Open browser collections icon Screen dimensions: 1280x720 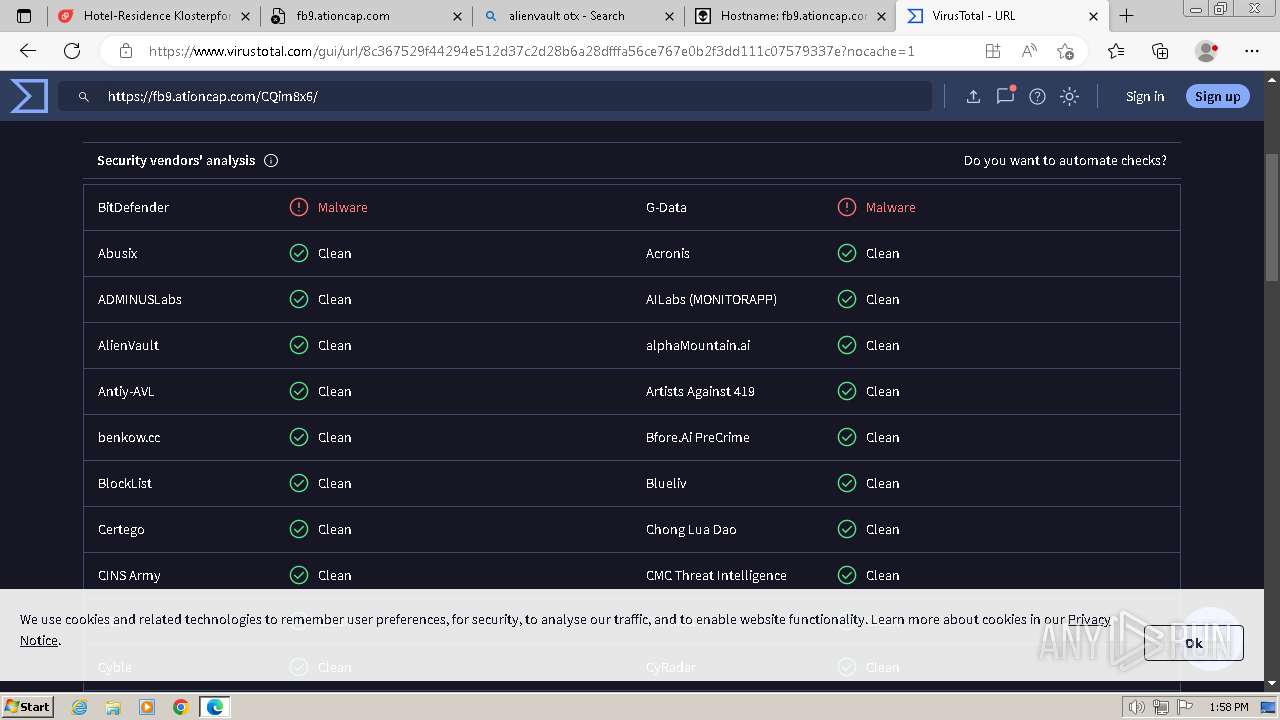coord(1160,51)
